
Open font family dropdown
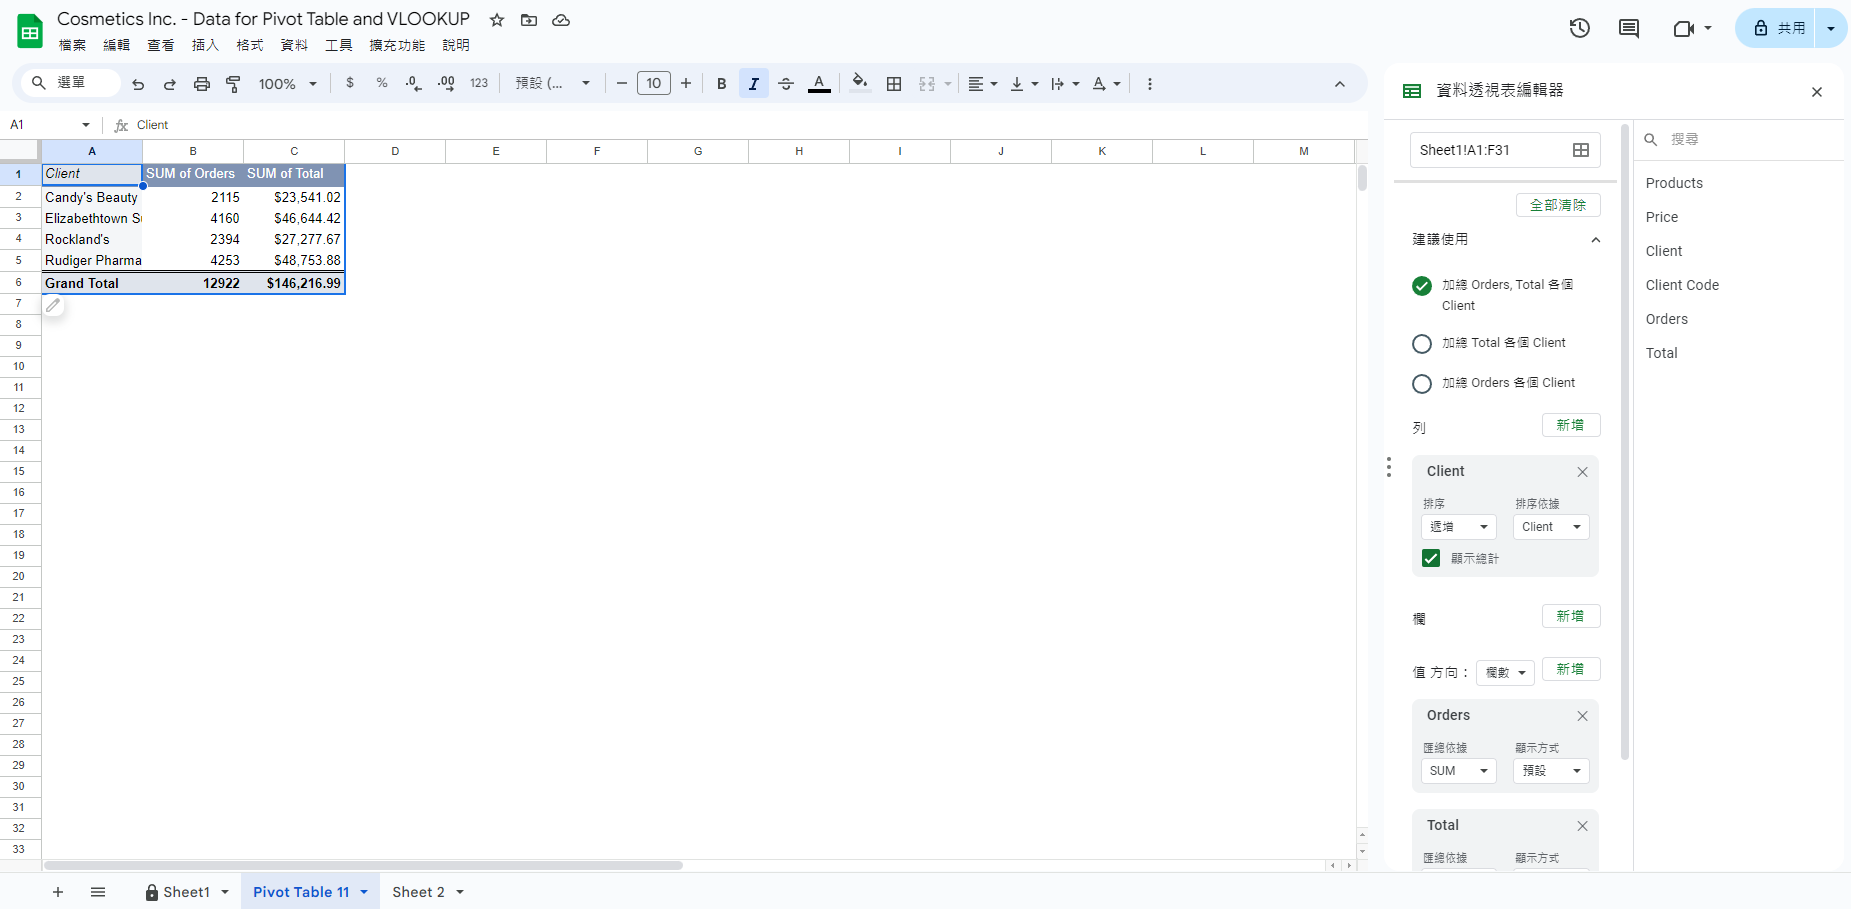(552, 84)
